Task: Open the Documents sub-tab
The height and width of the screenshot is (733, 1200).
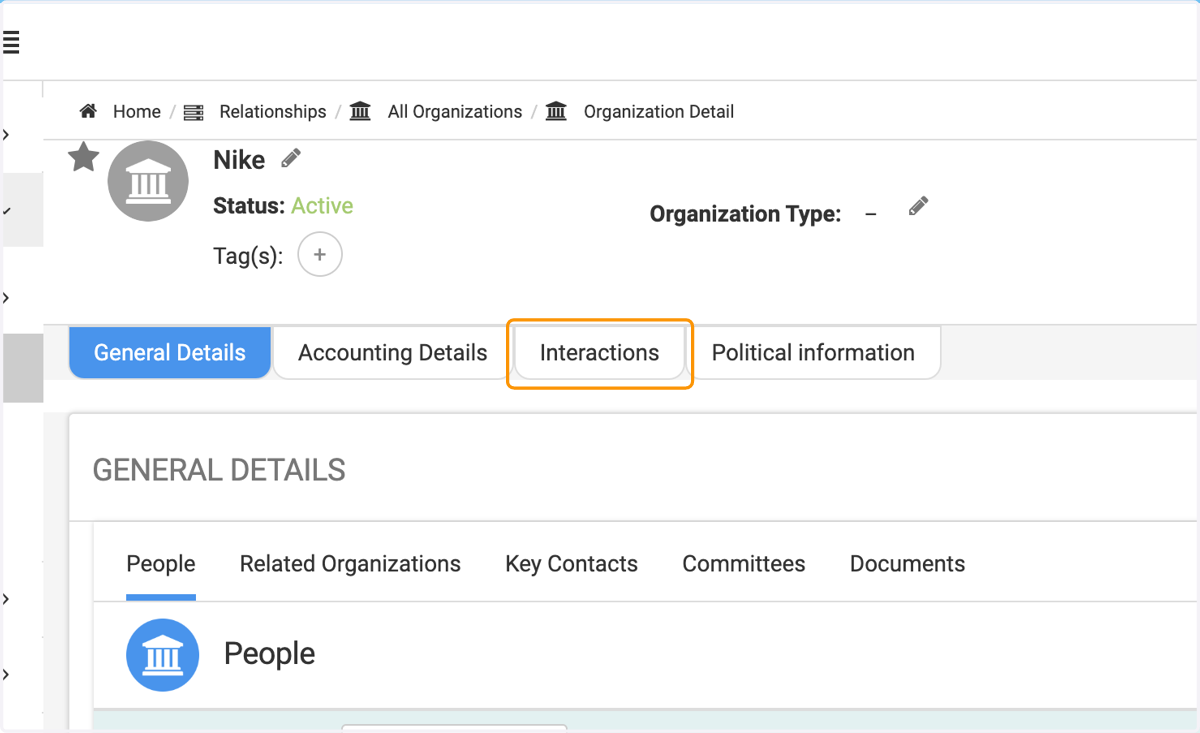Action: point(908,564)
